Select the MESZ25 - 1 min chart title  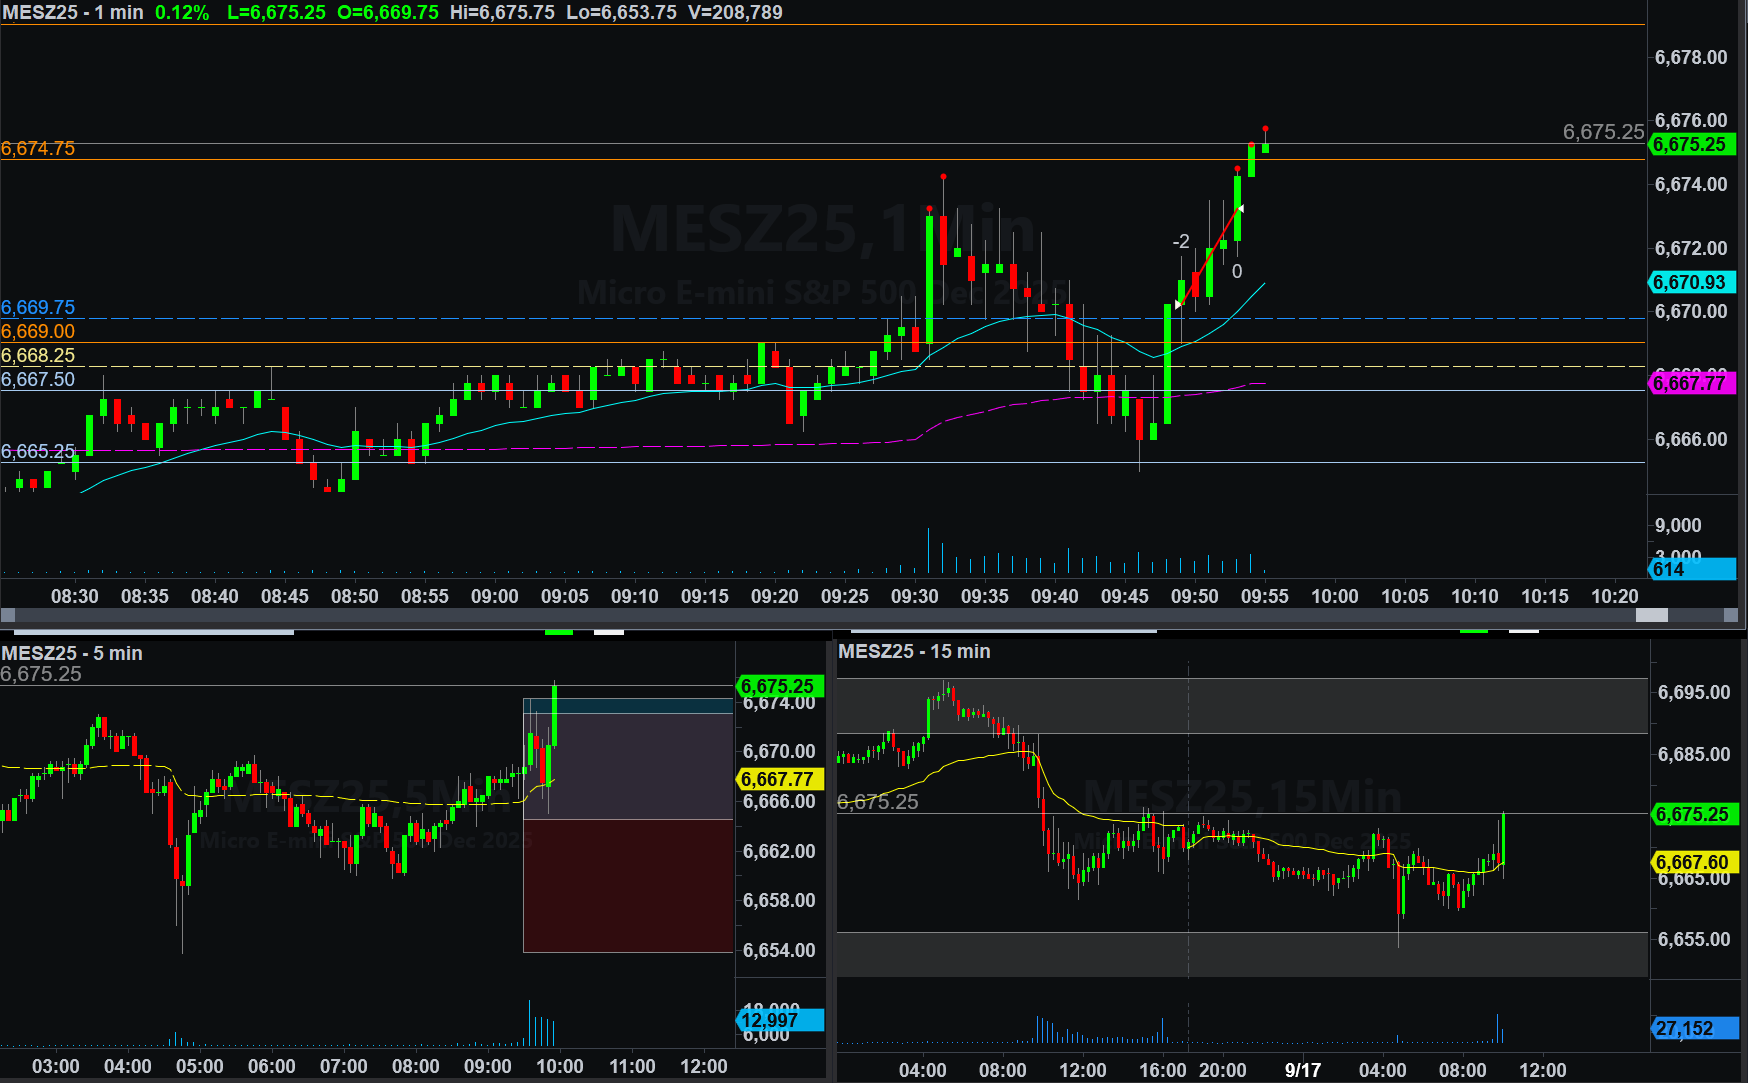(72, 13)
